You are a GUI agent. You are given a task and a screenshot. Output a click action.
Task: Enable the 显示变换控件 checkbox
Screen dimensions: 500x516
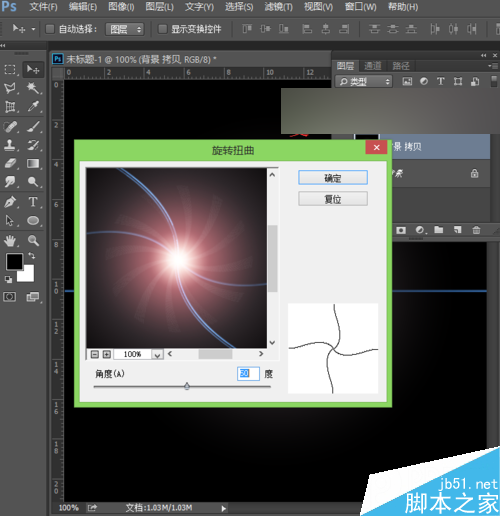pyautogui.click(x=162, y=29)
